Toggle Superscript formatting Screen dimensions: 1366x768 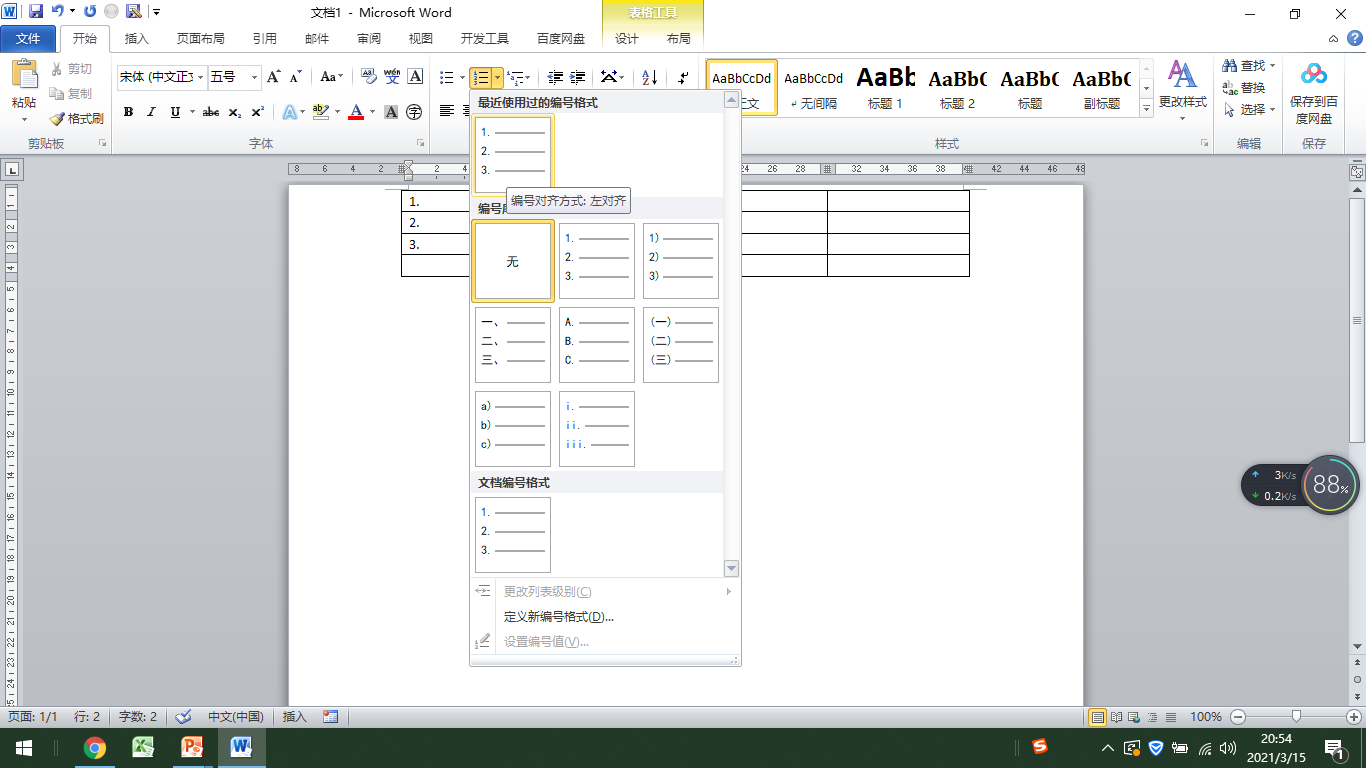(258, 112)
